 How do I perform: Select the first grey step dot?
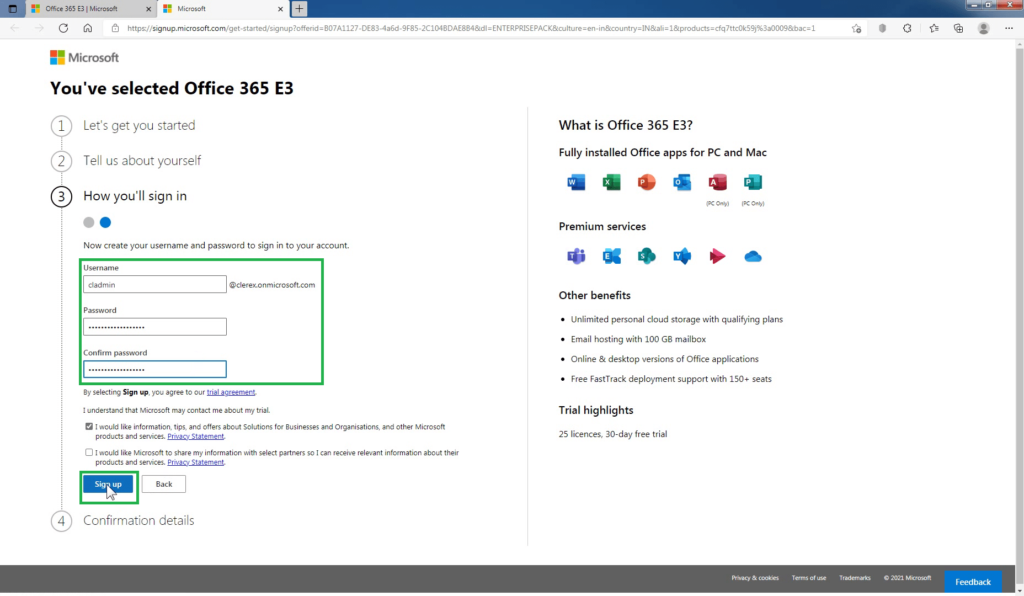(89, 222)
